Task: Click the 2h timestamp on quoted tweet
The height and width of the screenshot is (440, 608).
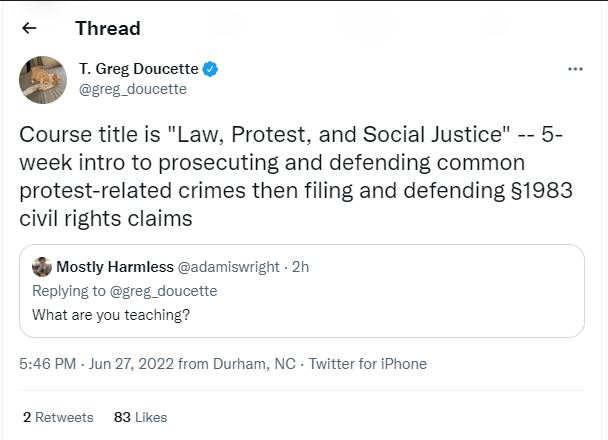Action: [300, 267]
